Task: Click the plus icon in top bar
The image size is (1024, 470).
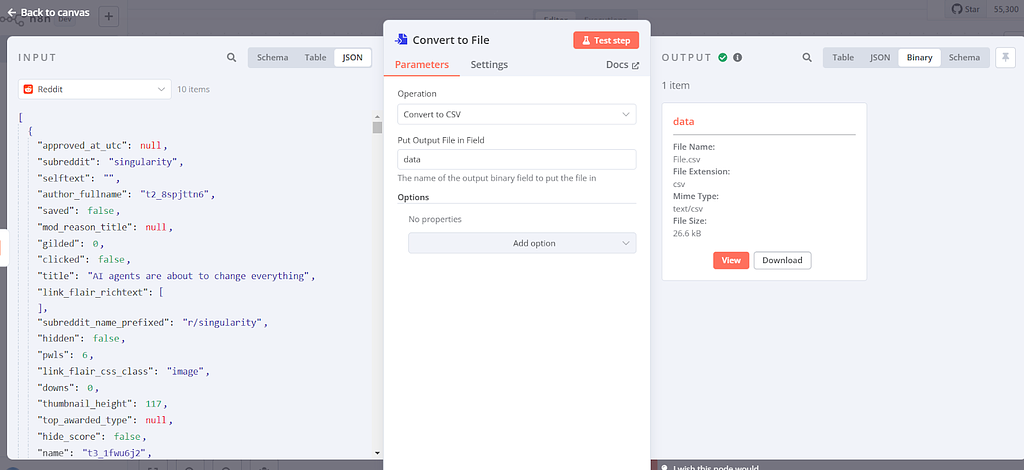Action: [109, 17]
